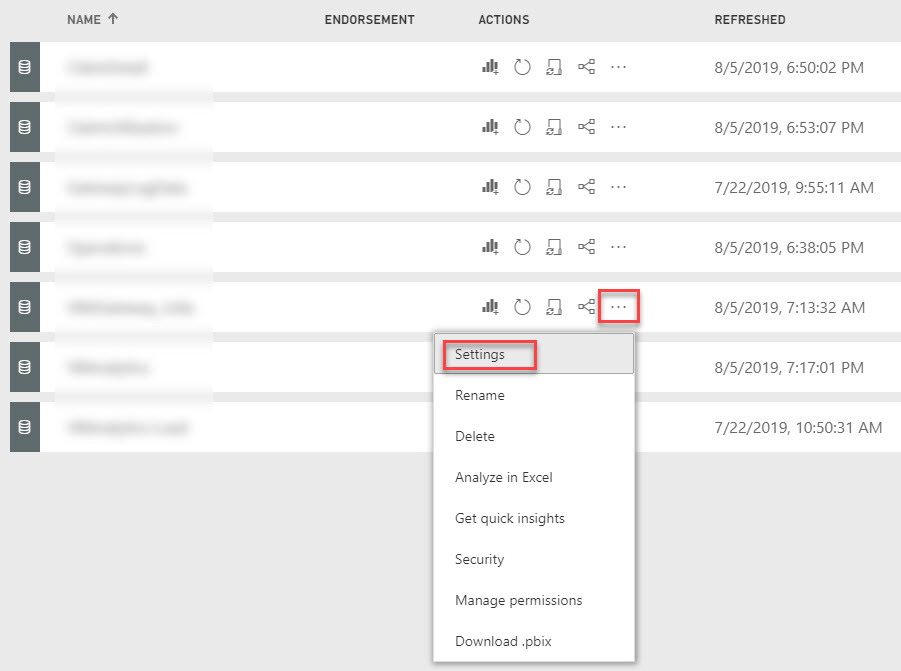Image resolution: width=901 pixels, height=671 pixels.
Task: Click refreshed time 8/5/2019, 6:50:02 PM
Action: [x=789, y=68]
